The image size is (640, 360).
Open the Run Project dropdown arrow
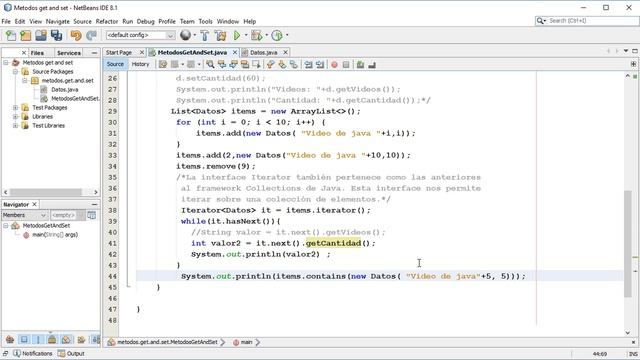(246, 36)
